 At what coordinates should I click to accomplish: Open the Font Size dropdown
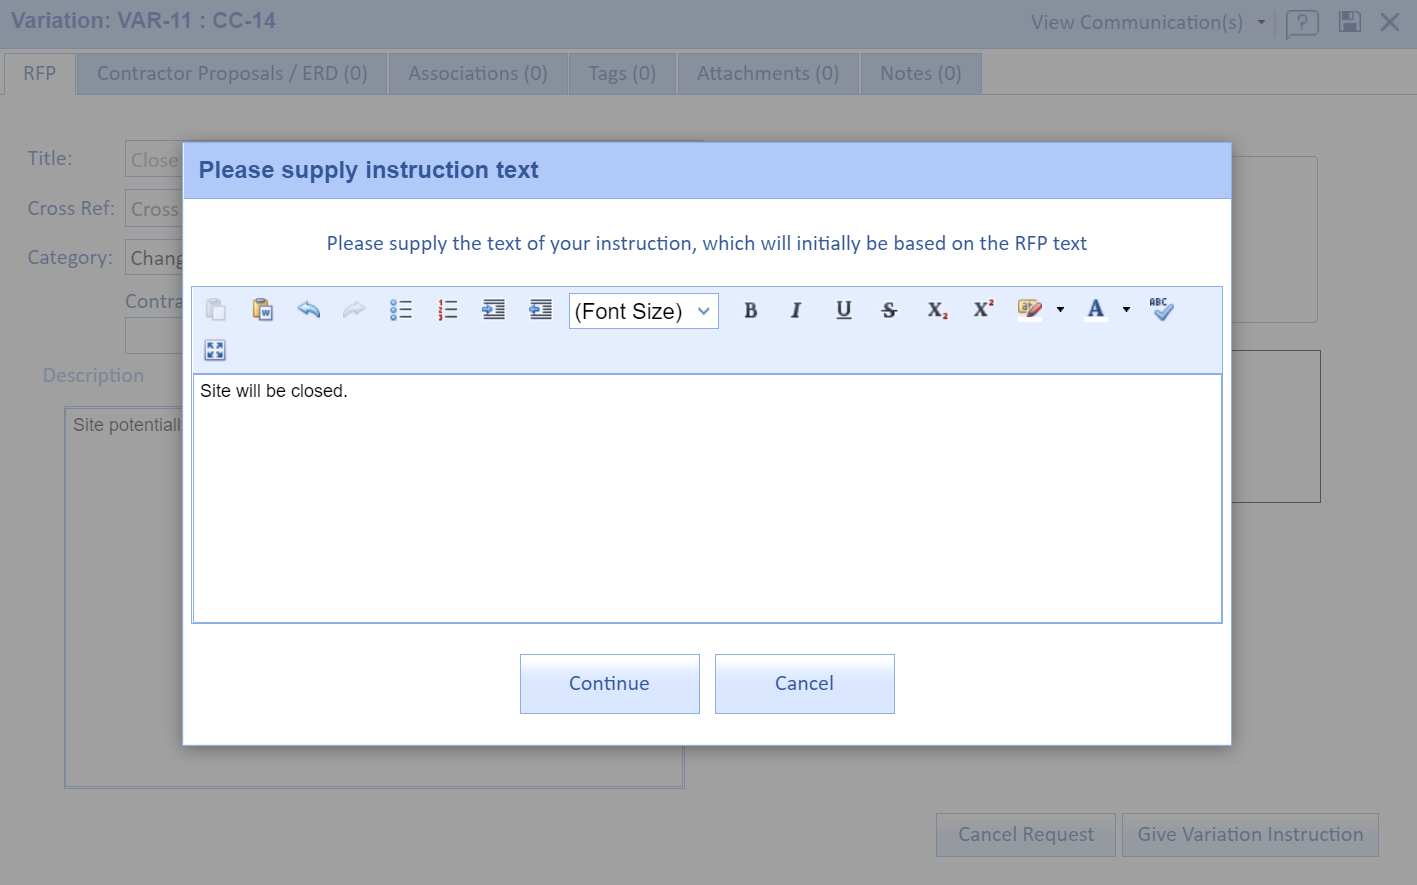point(643,311)
